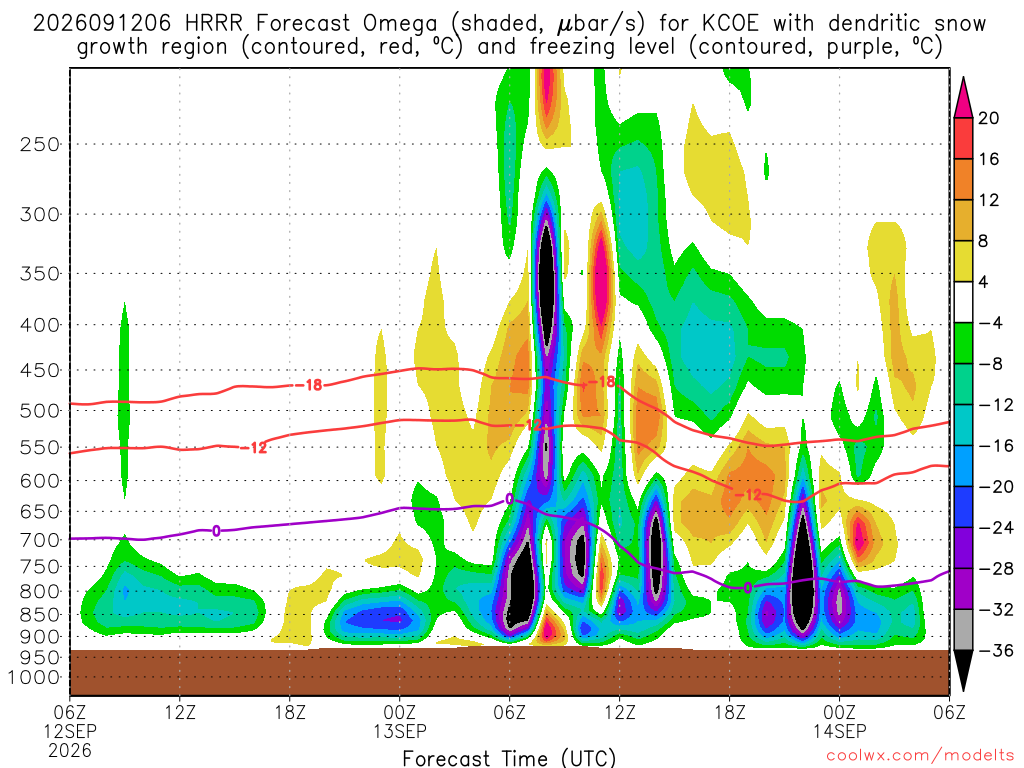Click the green swatch between -4 and -8
The image size is (1024, 768).
click(x=963, y=344)
